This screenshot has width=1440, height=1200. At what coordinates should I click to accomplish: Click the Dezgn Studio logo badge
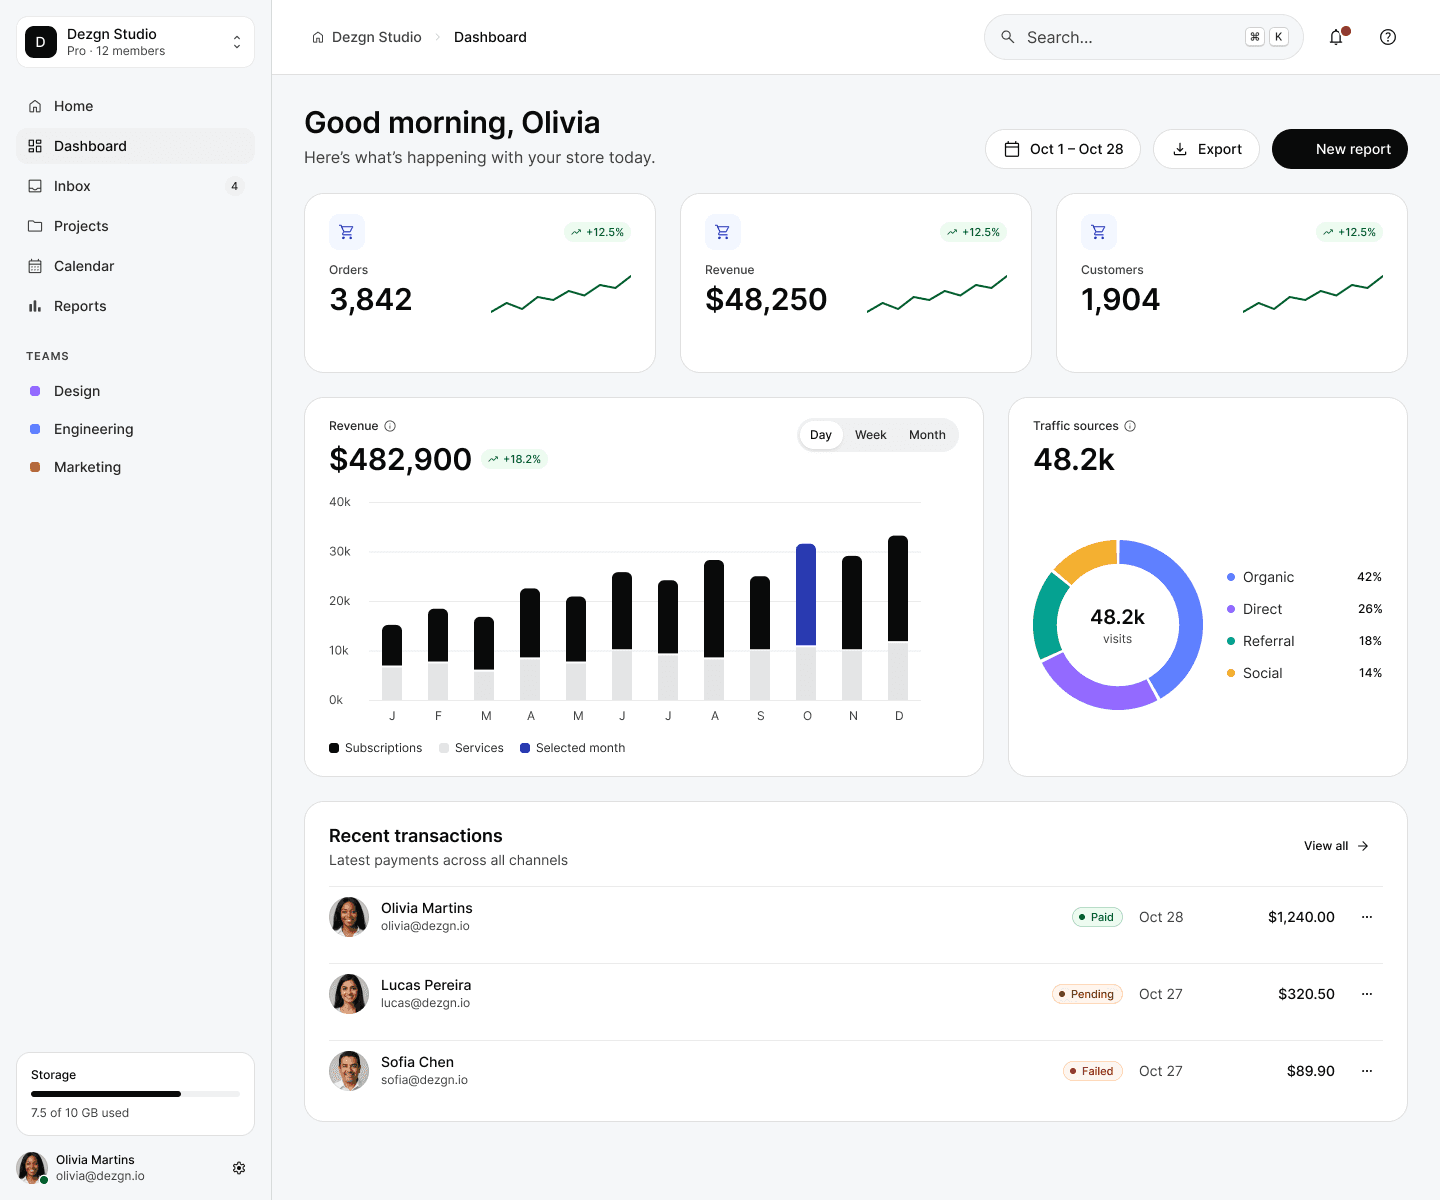tap(41, 42)
